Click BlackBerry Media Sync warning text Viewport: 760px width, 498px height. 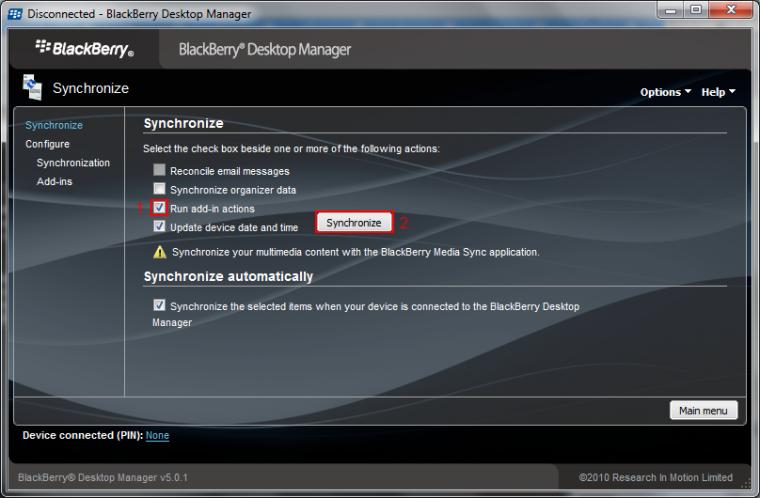356,252
